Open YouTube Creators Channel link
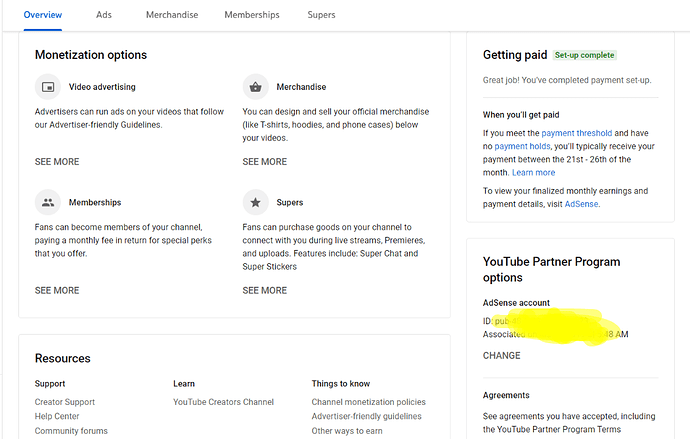 coord(223,402)
